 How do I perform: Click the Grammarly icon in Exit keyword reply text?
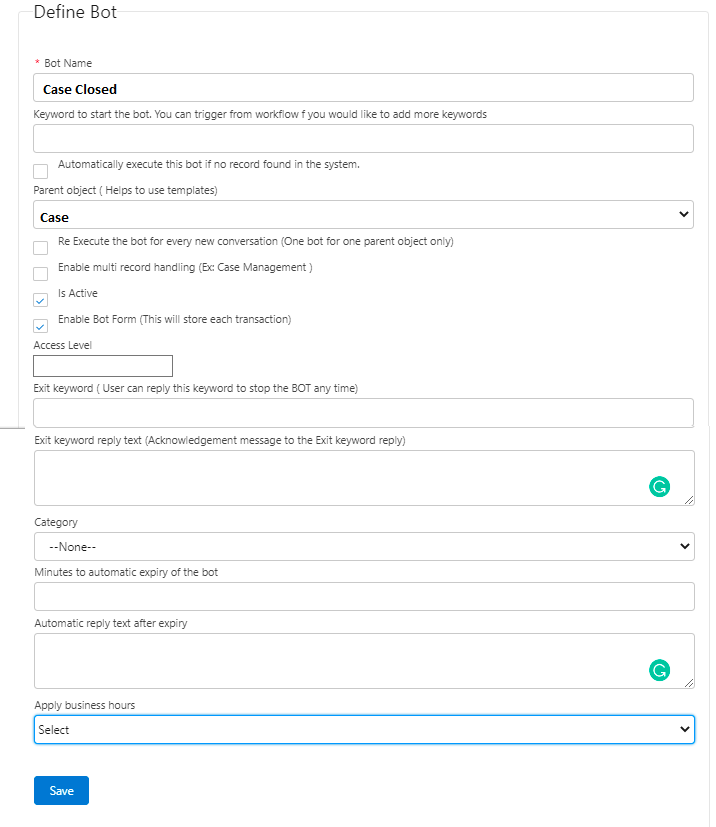pos(659,487)
